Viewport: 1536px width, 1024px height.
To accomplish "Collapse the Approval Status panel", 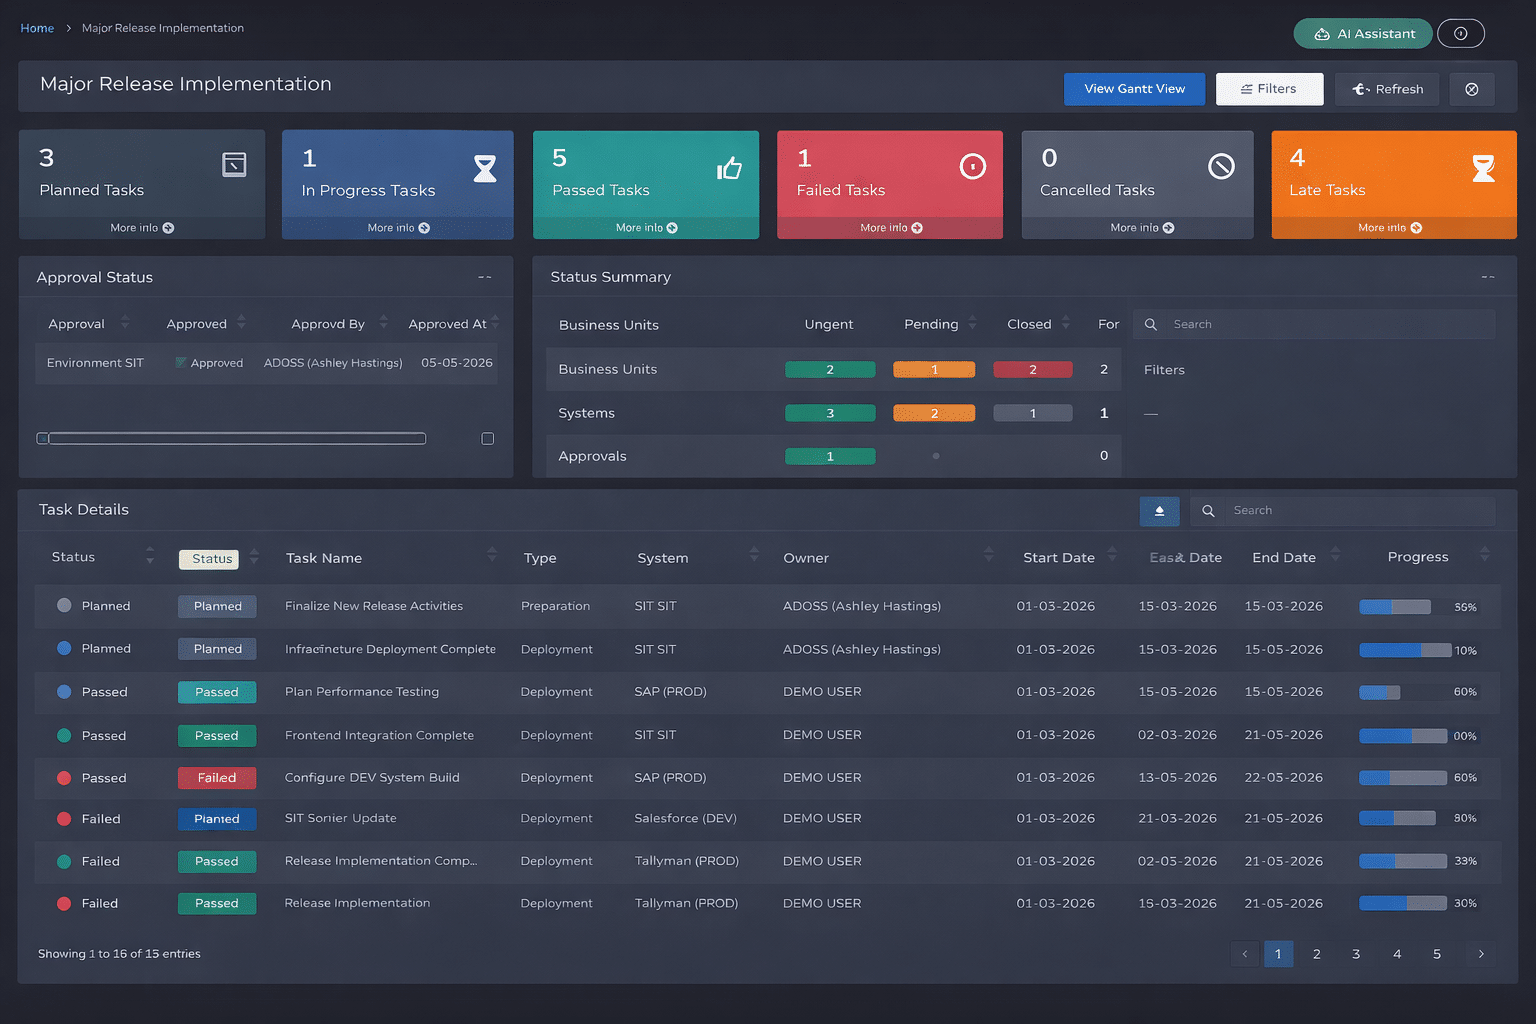I will 485,277.
